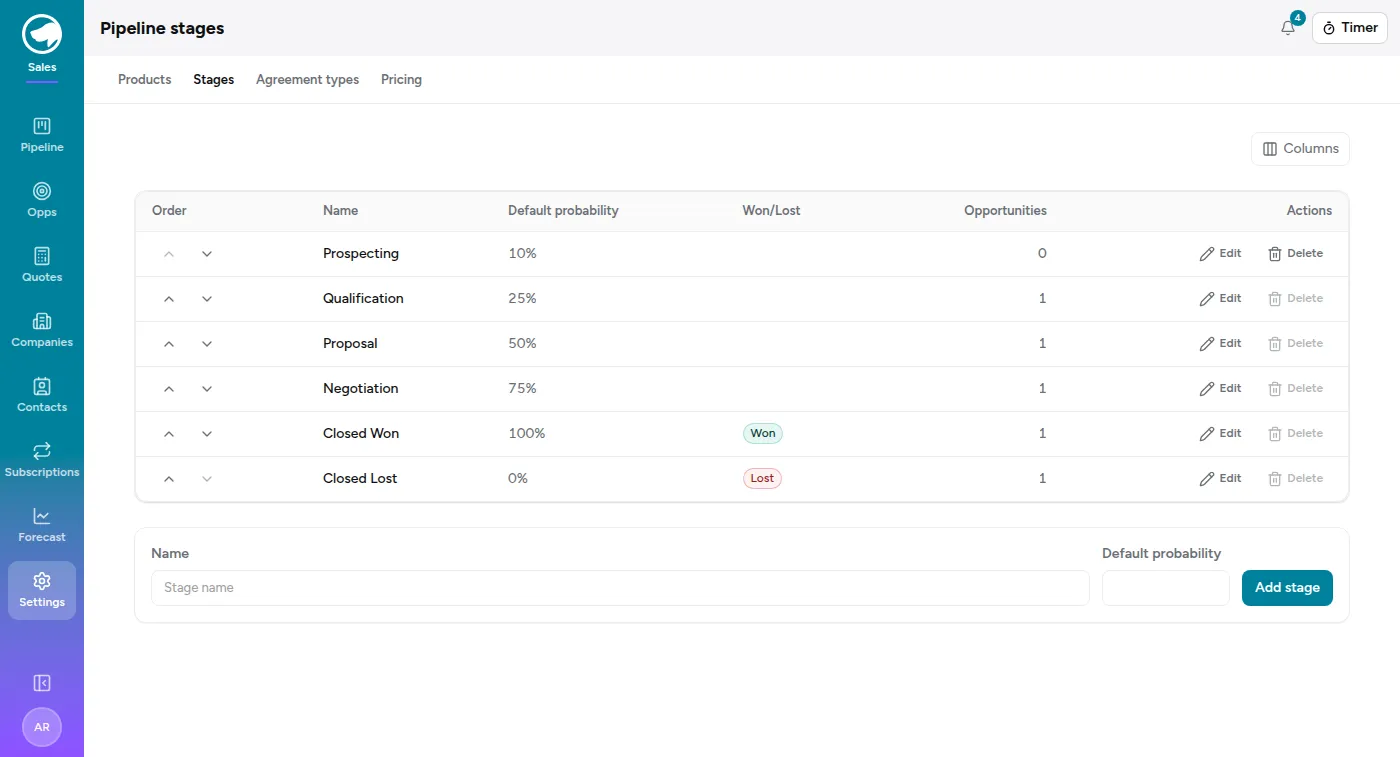Start the Timer

1350,28
